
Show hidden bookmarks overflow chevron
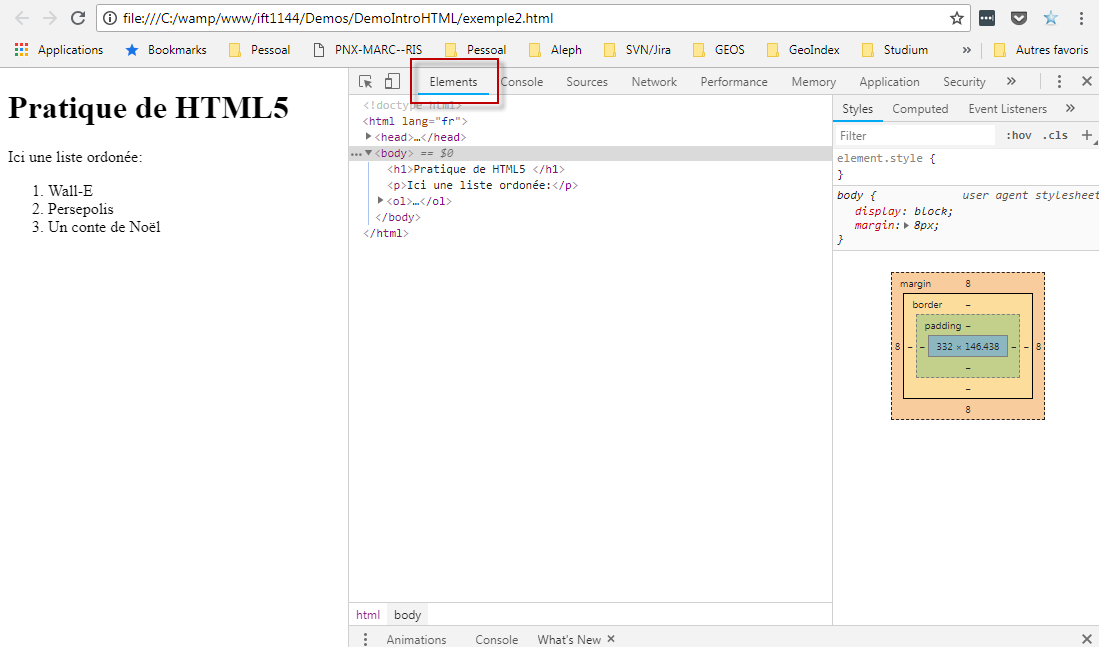967,50
